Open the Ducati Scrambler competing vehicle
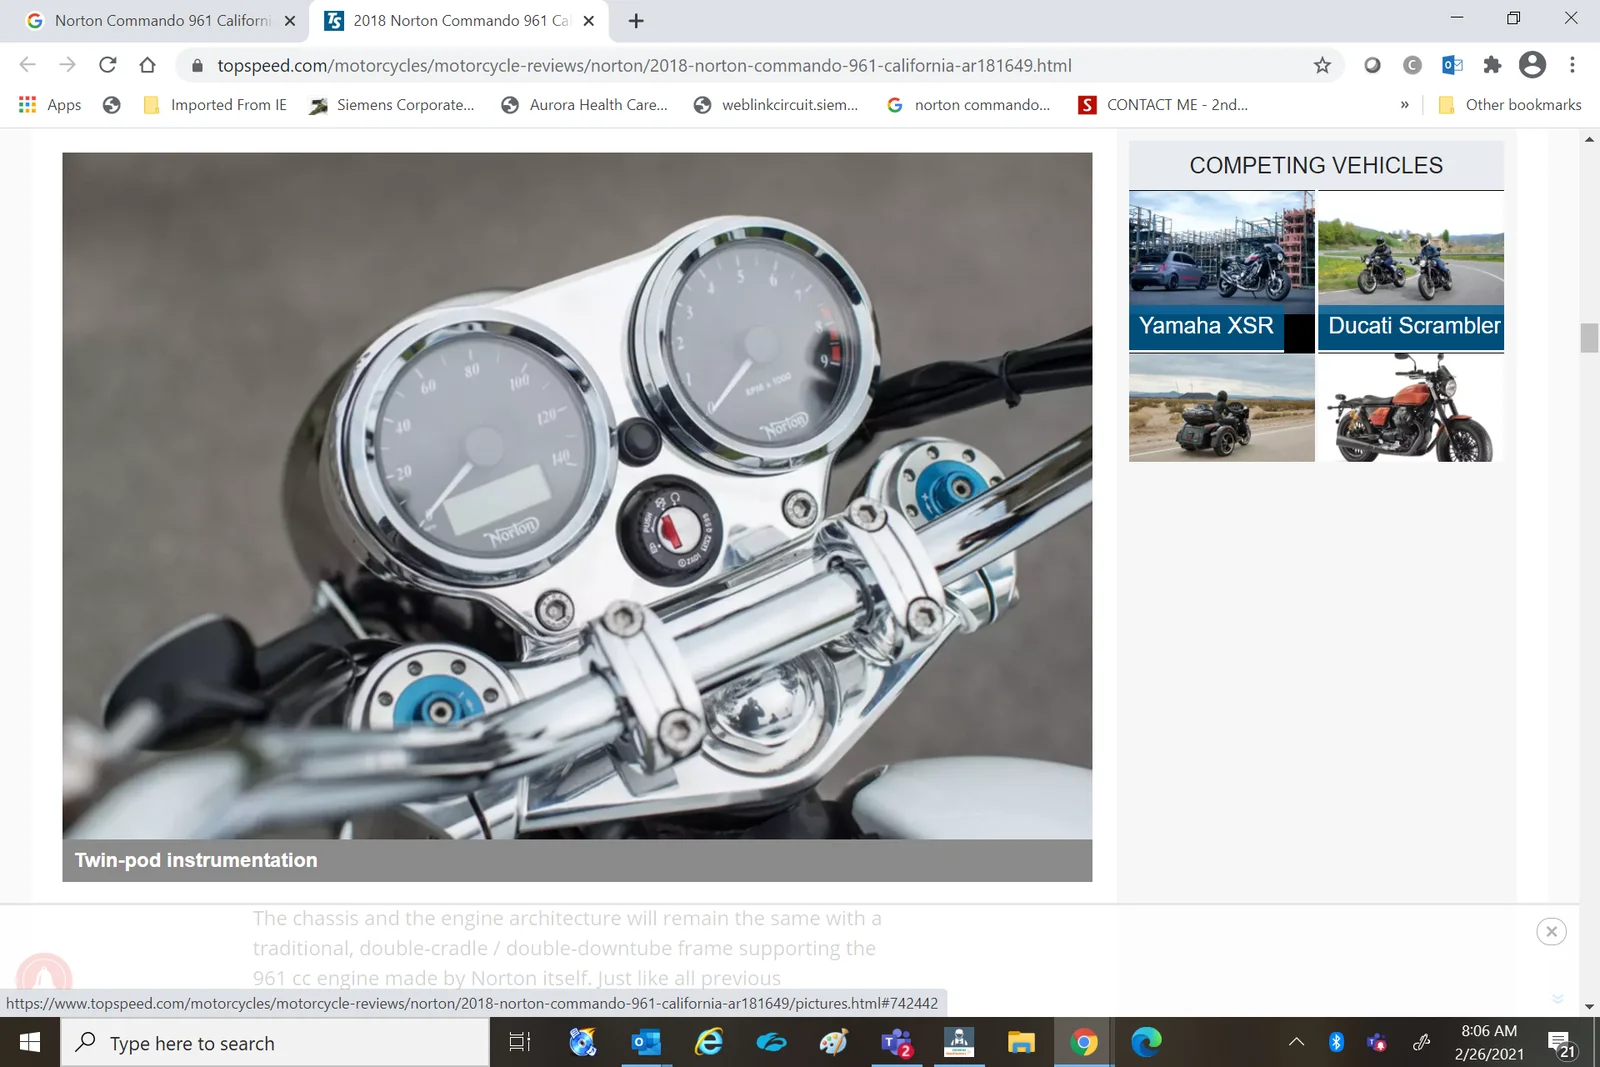1600x1067 pixels. pos(1410,270)
